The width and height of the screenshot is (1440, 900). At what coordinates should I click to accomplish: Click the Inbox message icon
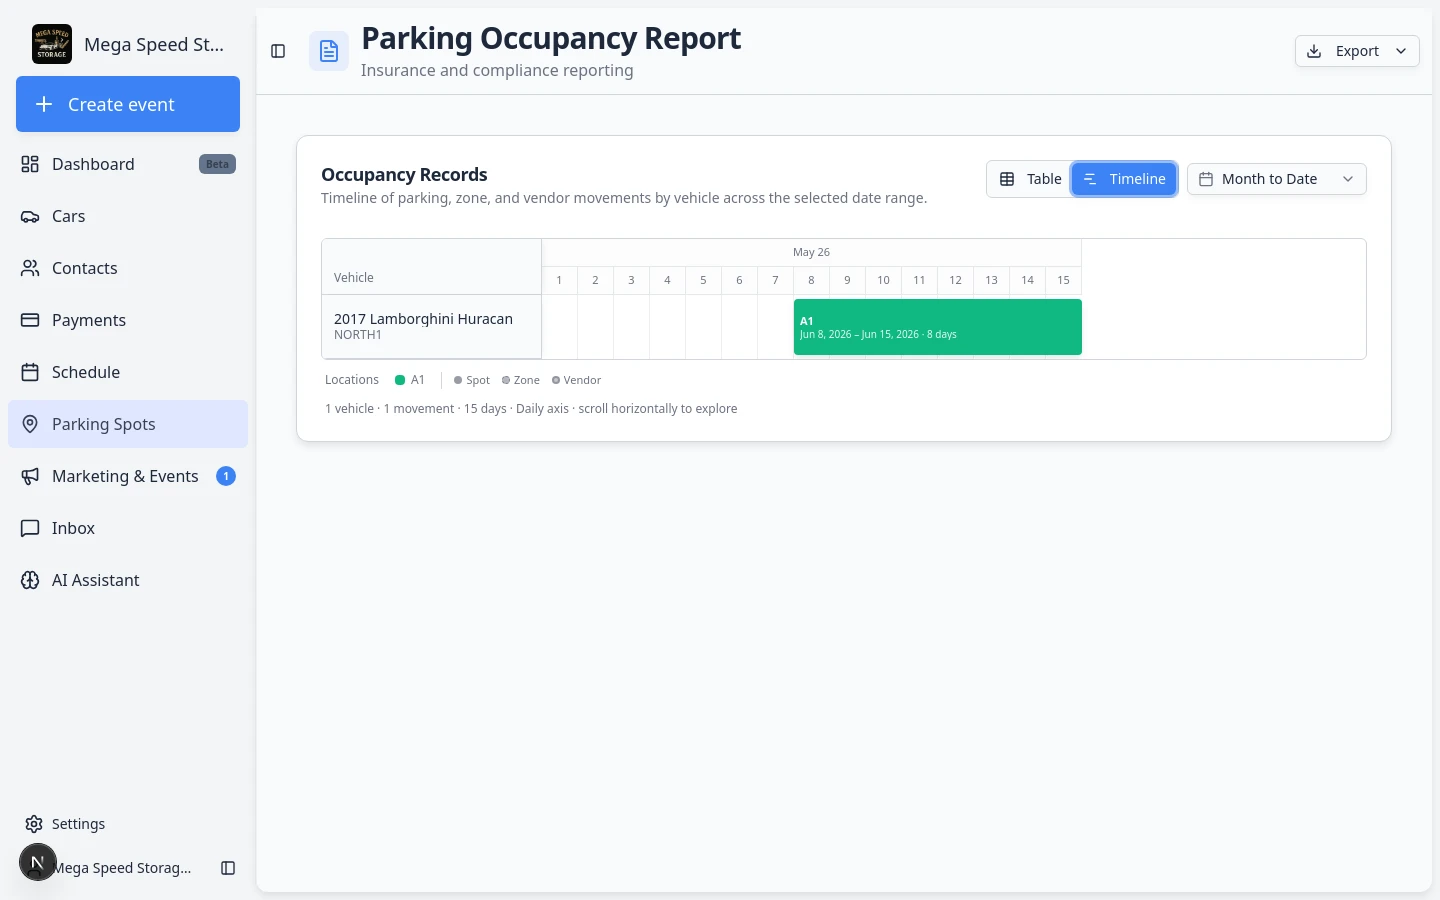tap(30, 528)
